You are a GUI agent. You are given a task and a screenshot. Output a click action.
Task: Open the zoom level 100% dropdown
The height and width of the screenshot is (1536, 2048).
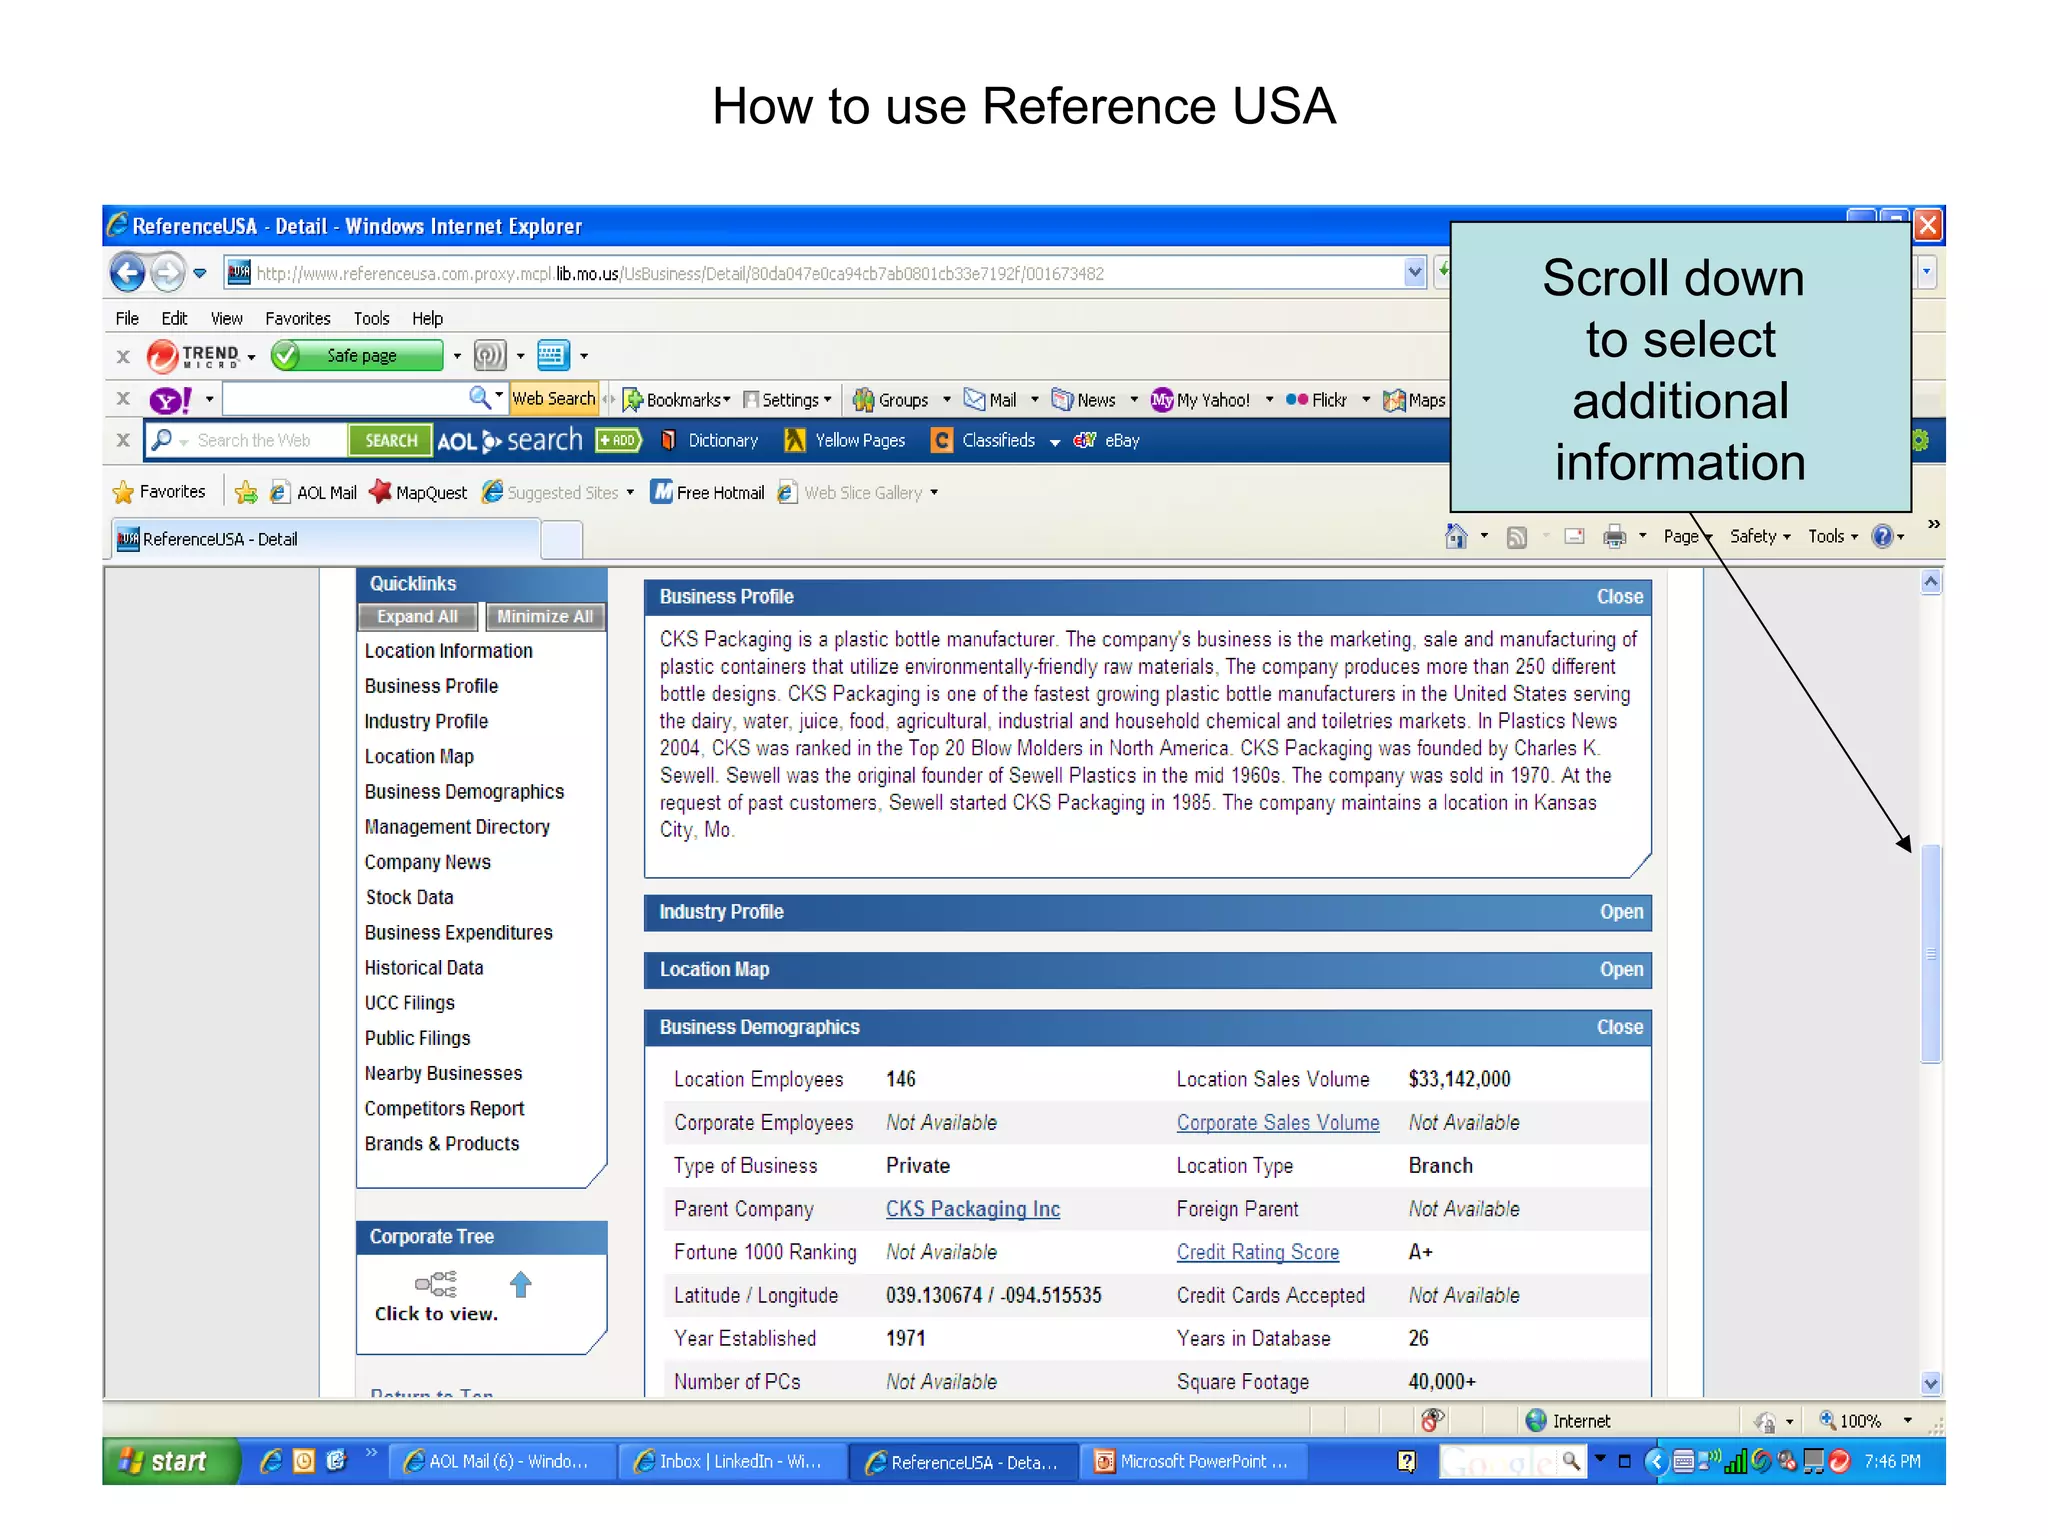pyautogui.click(x=1907, y=1421)
